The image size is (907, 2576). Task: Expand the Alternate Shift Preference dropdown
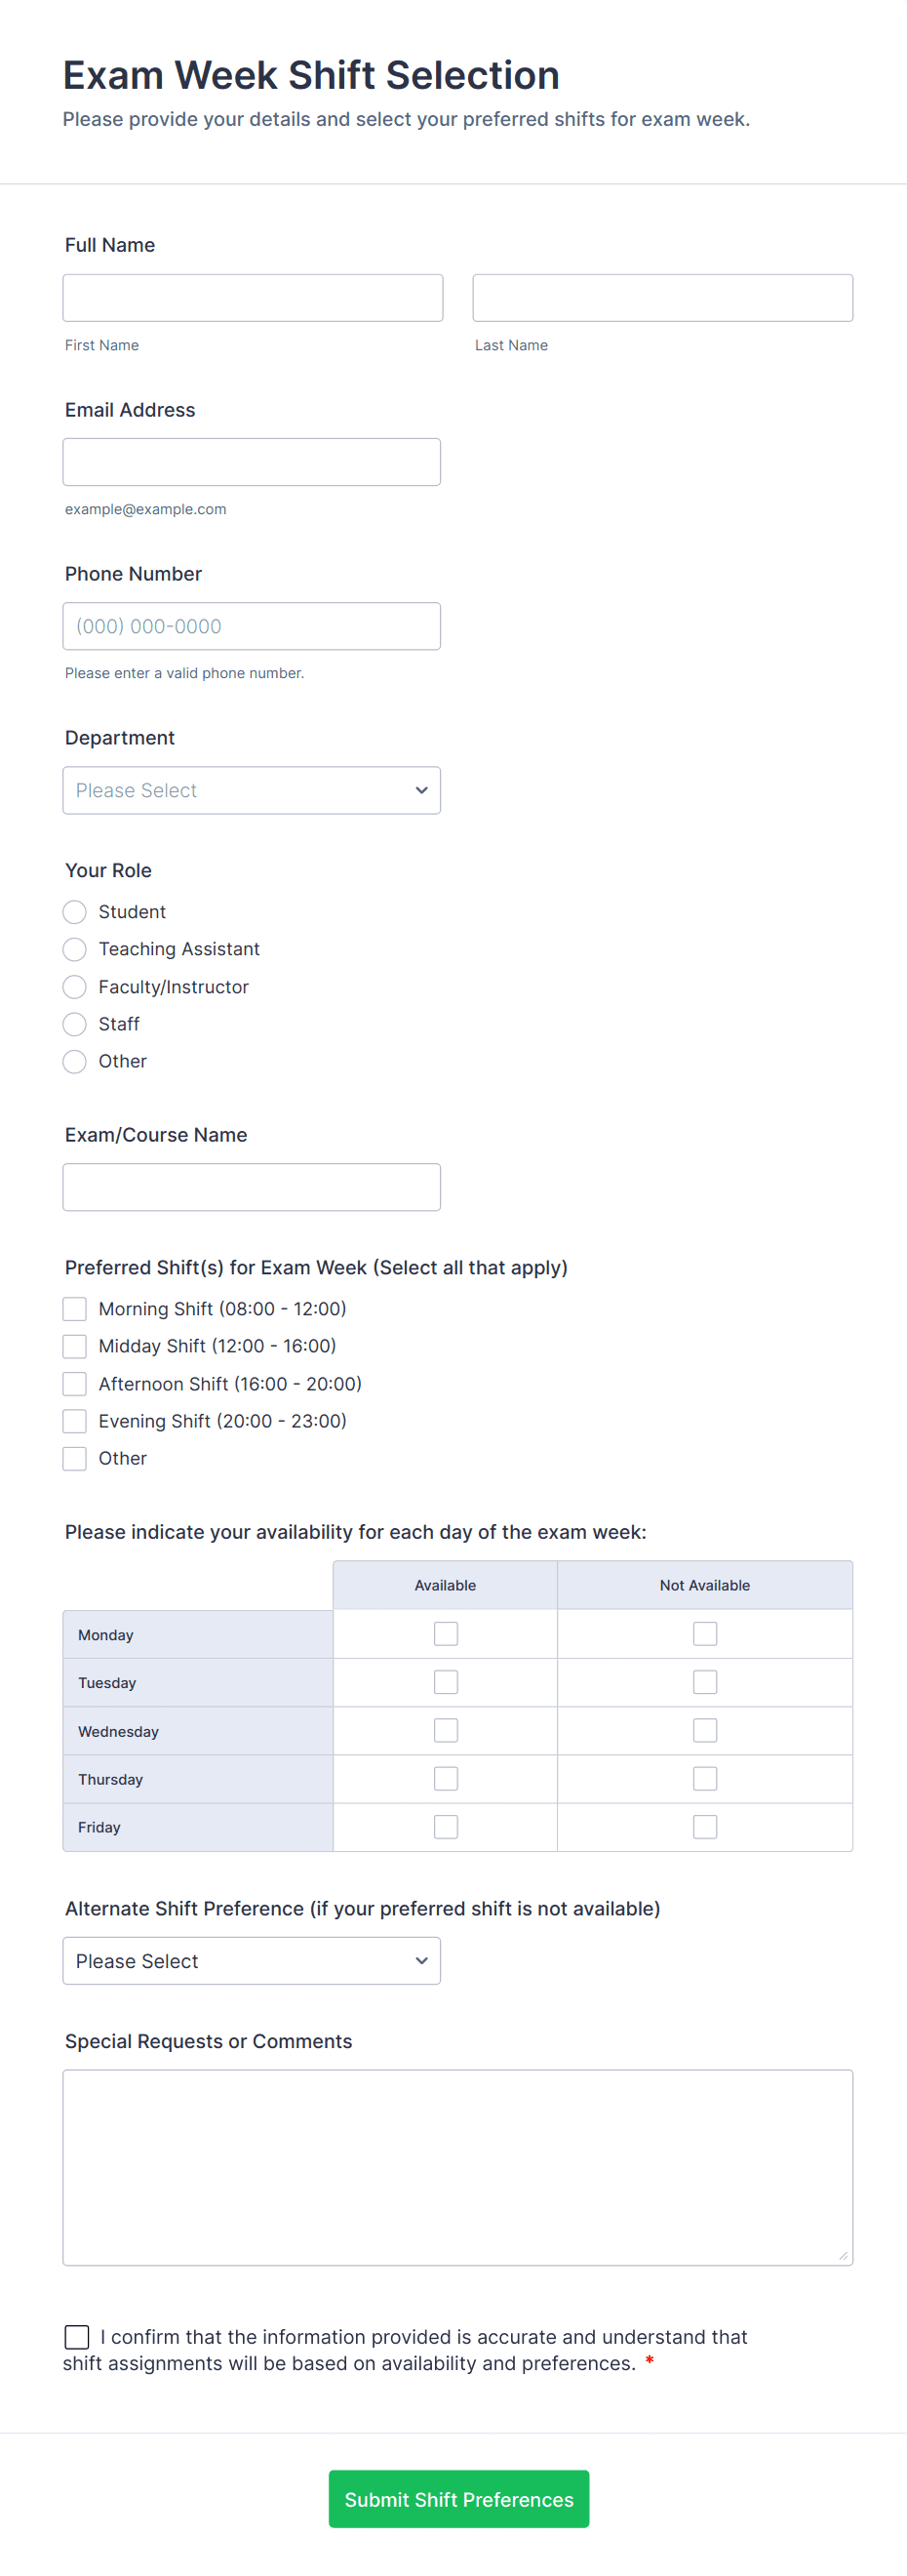(251, 1961)
